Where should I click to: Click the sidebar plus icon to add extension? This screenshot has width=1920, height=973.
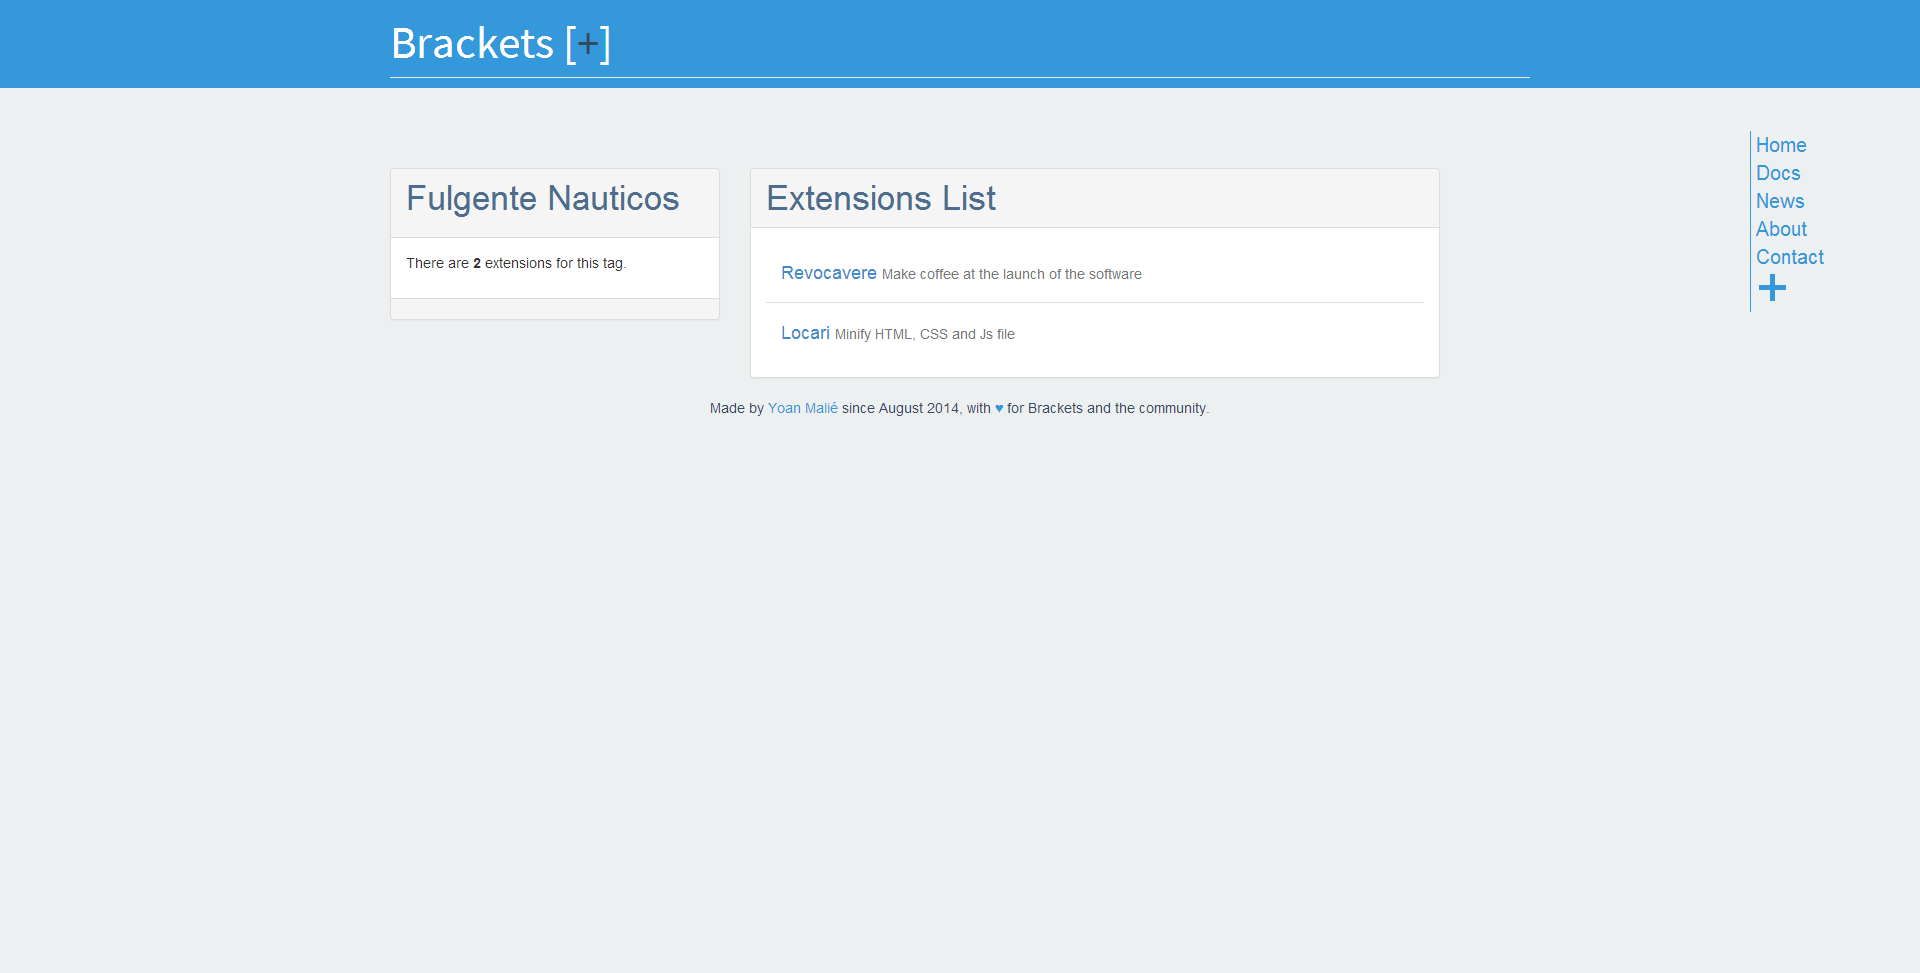click(x=1772, y=288)
